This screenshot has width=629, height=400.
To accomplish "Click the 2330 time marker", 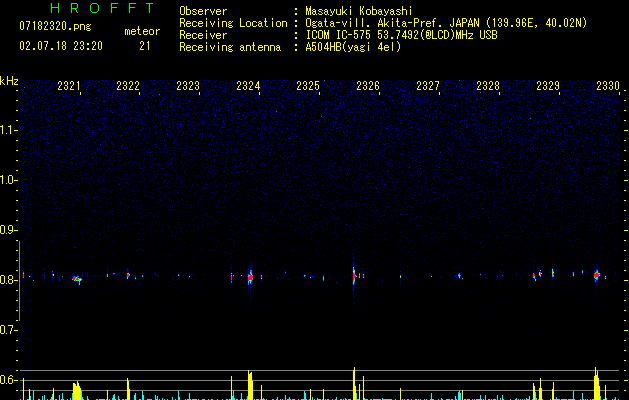I will coord(608,85).
